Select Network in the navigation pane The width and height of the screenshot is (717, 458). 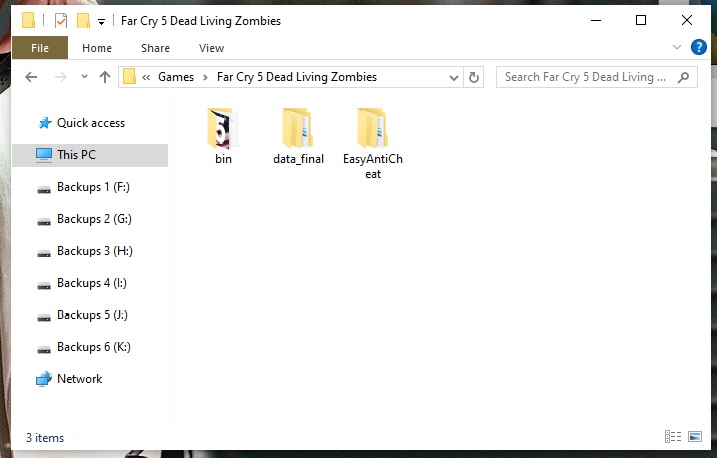91,379
